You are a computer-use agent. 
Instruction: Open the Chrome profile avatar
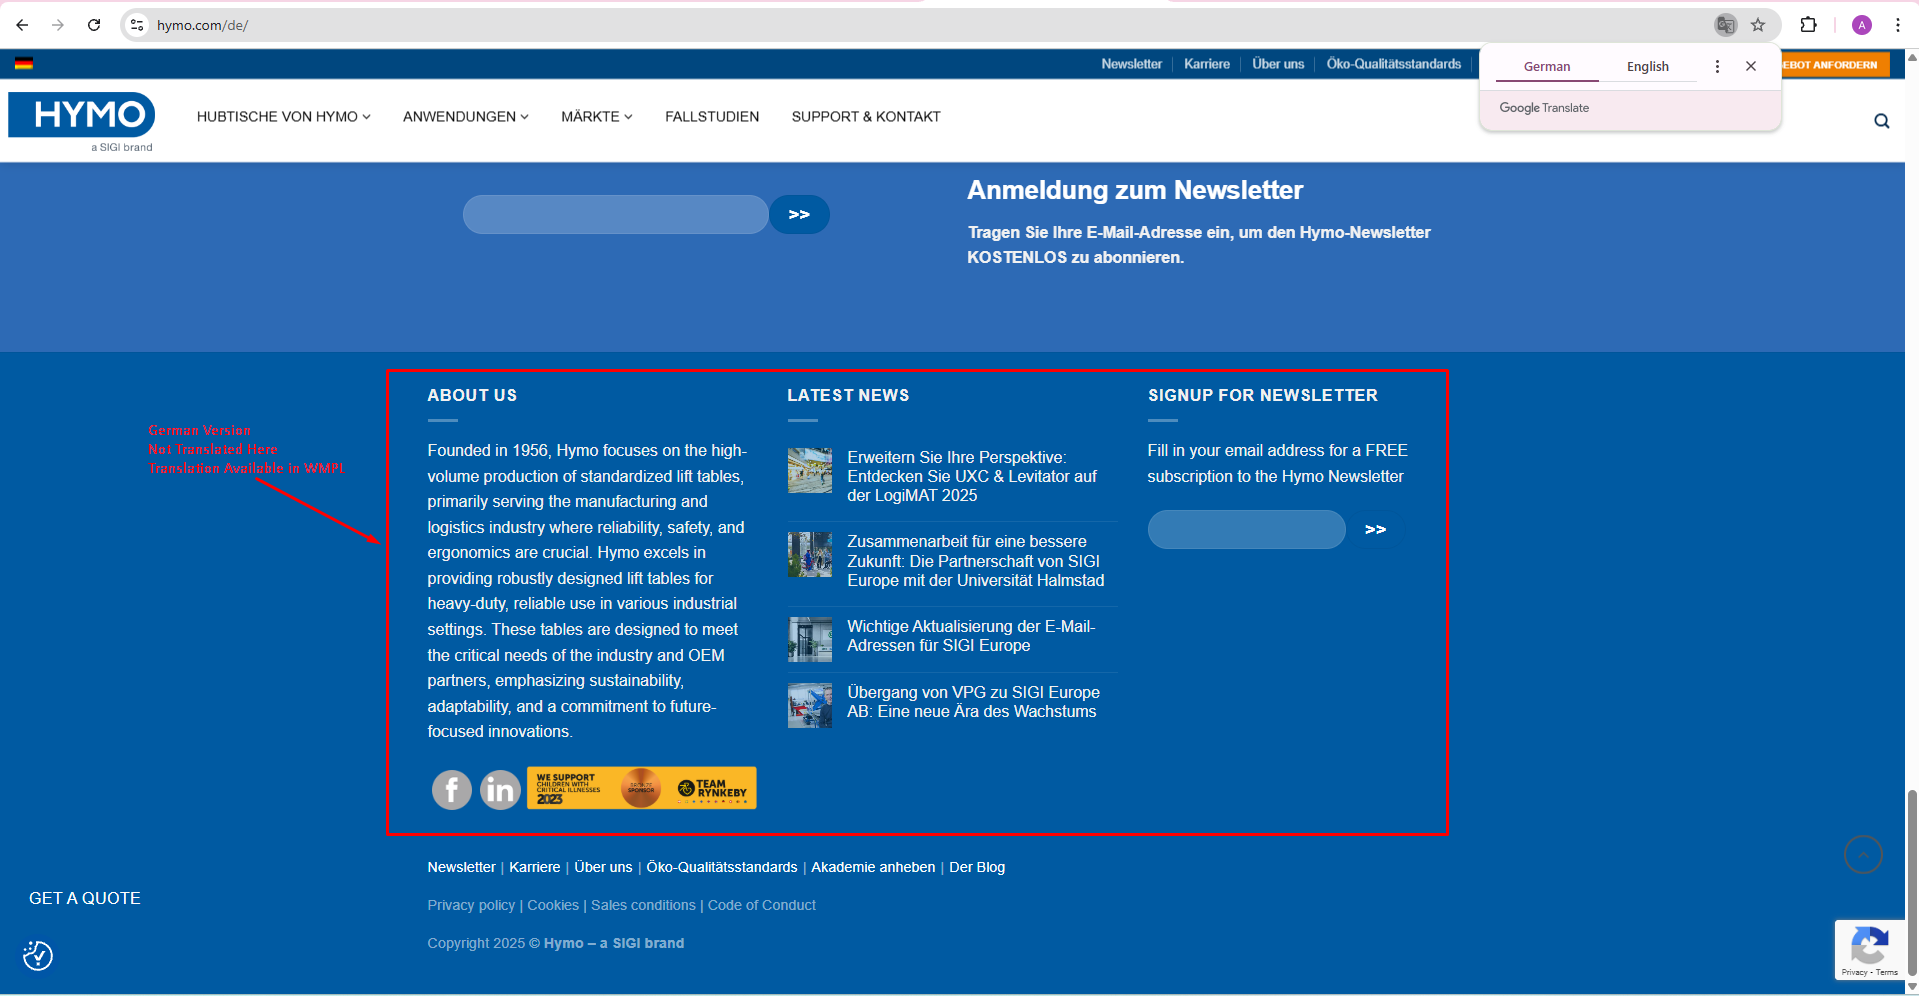[1862, 25]
